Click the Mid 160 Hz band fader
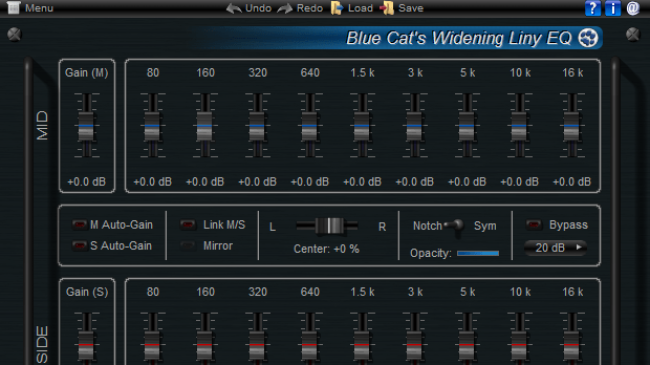Viewport: 650px width, 365px height. point(205,126)
